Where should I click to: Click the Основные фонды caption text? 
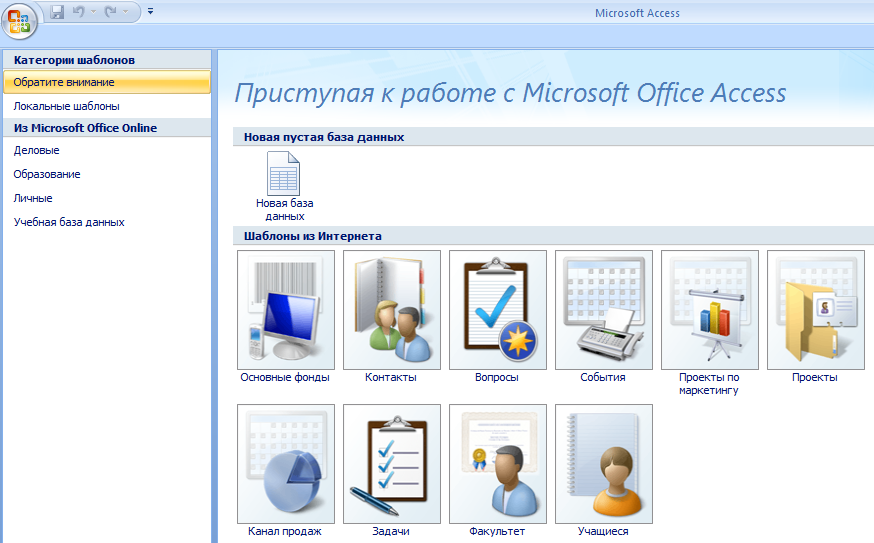point(285,377)
